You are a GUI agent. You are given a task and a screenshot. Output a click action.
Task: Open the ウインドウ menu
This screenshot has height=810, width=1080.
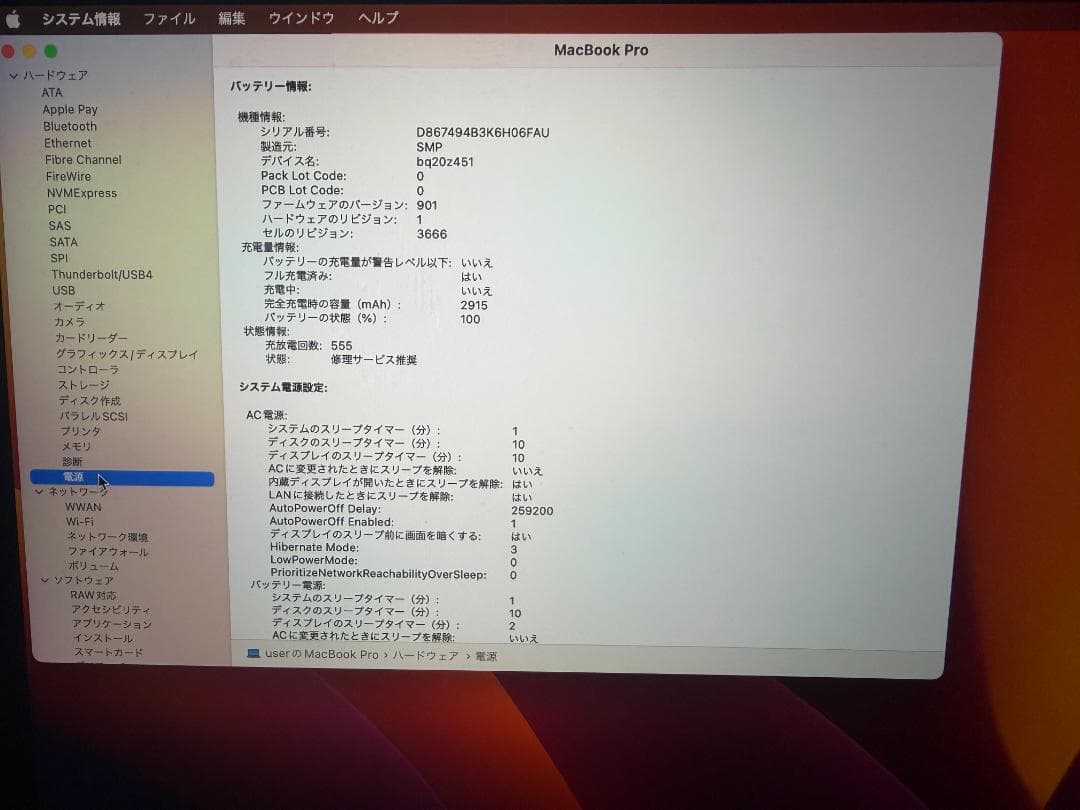point(301,17)
